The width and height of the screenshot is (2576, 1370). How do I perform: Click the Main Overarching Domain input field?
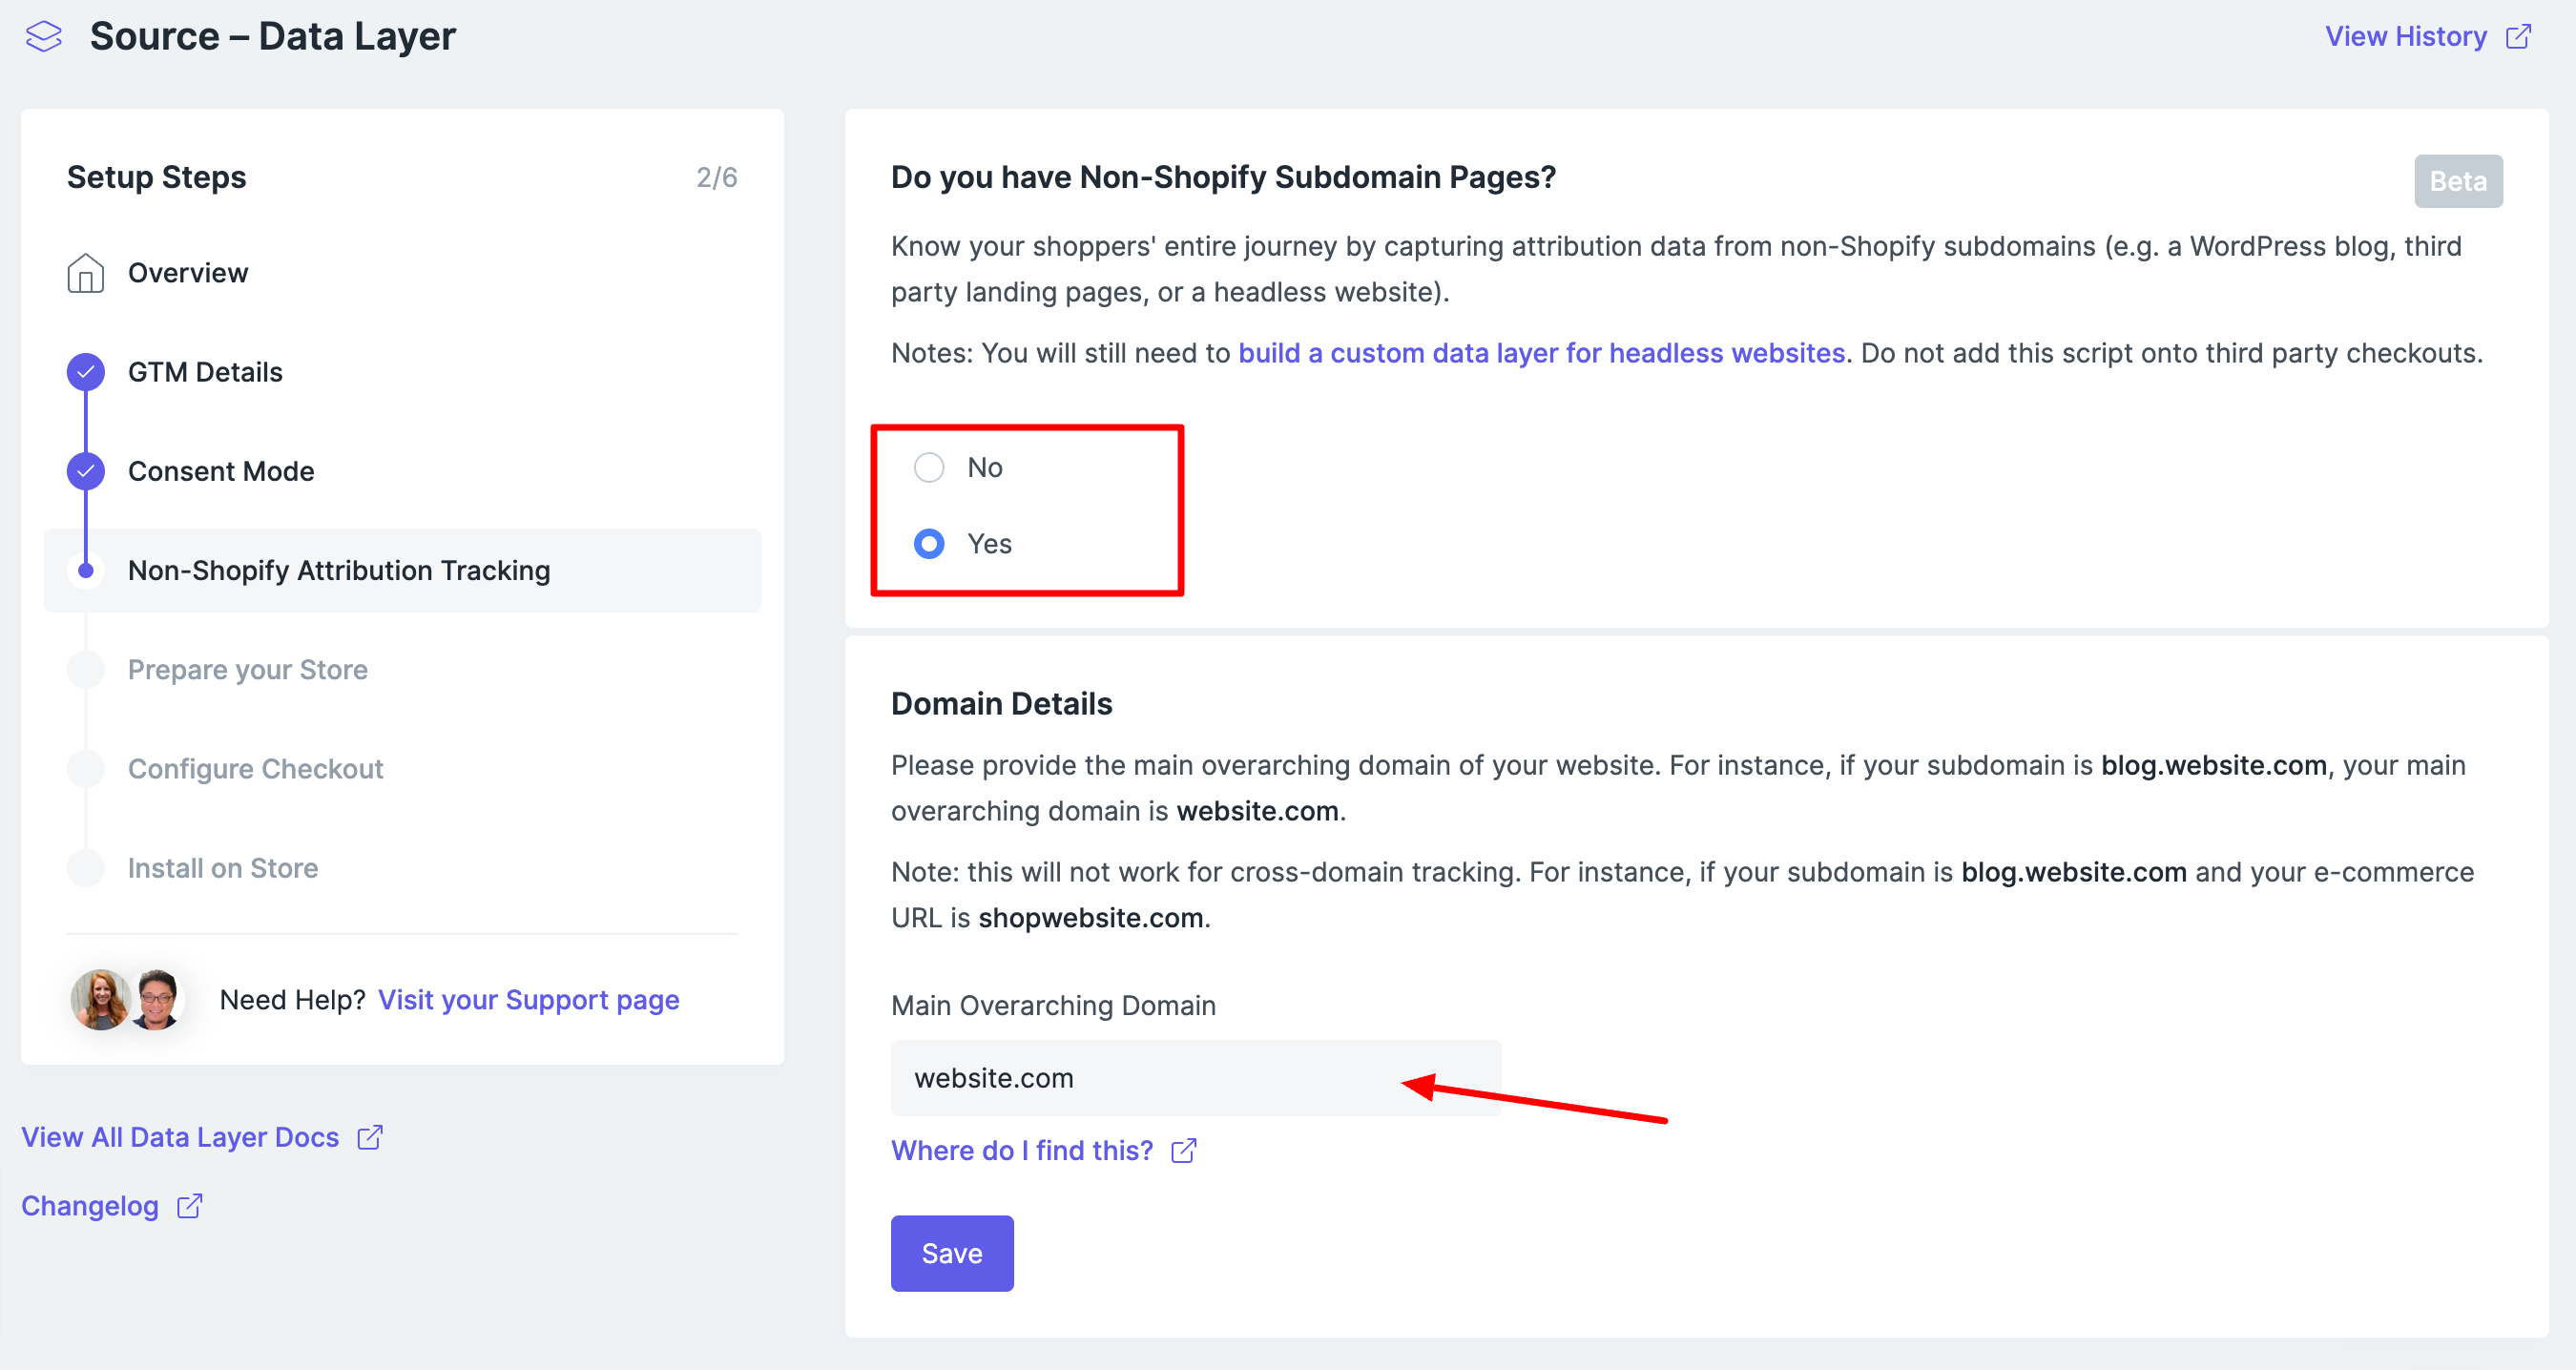1195,1078
